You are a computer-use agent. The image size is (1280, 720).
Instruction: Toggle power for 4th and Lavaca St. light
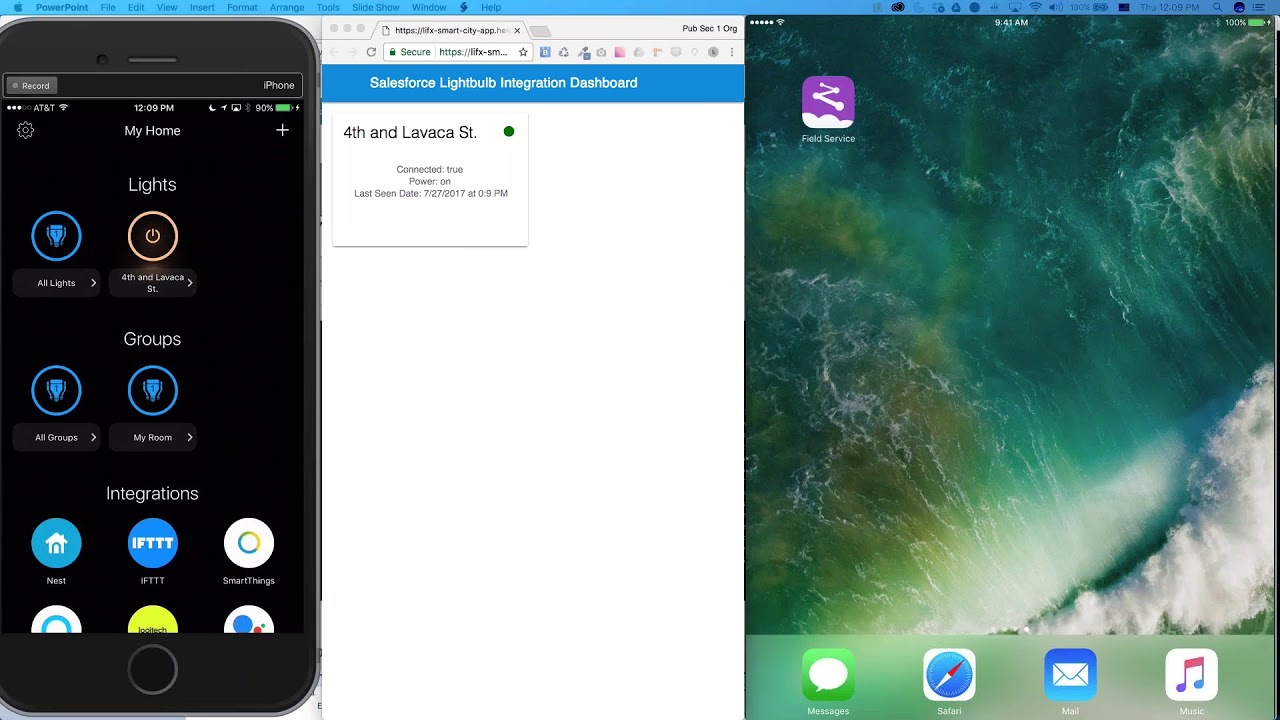click(152, 236)
